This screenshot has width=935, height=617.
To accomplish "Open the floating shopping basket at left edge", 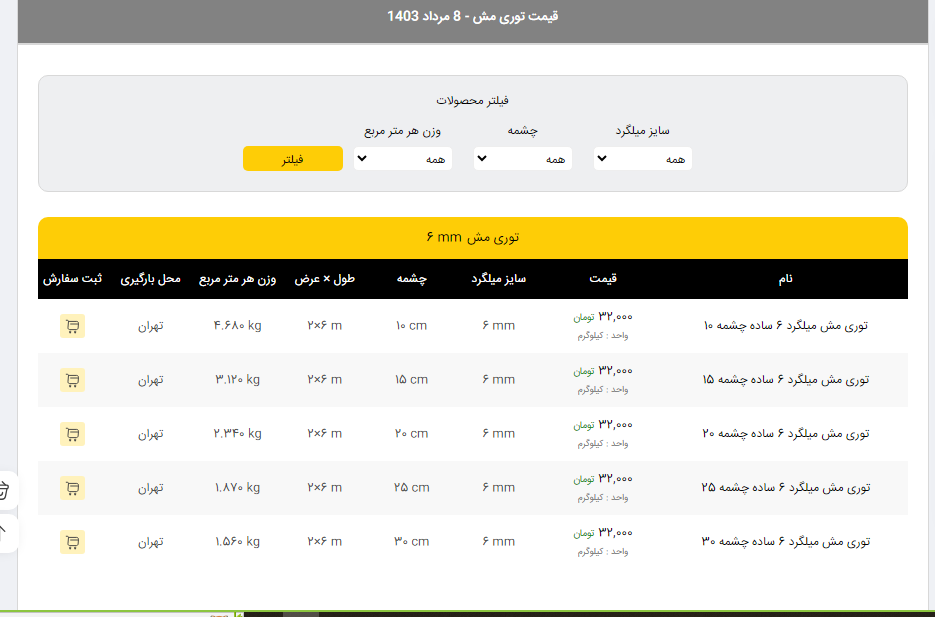I will point(5,490).
